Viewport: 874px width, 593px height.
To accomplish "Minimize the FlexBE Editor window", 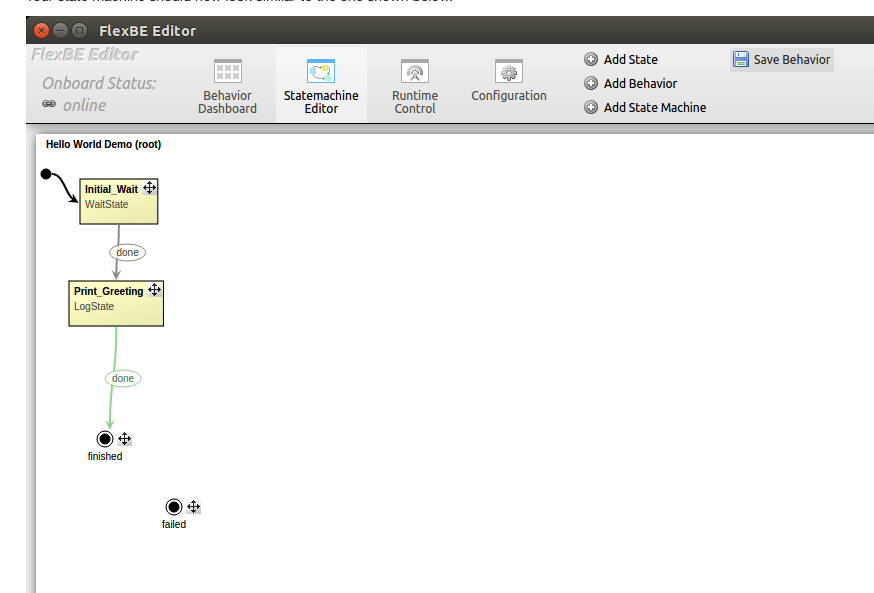I will [60, 30].
